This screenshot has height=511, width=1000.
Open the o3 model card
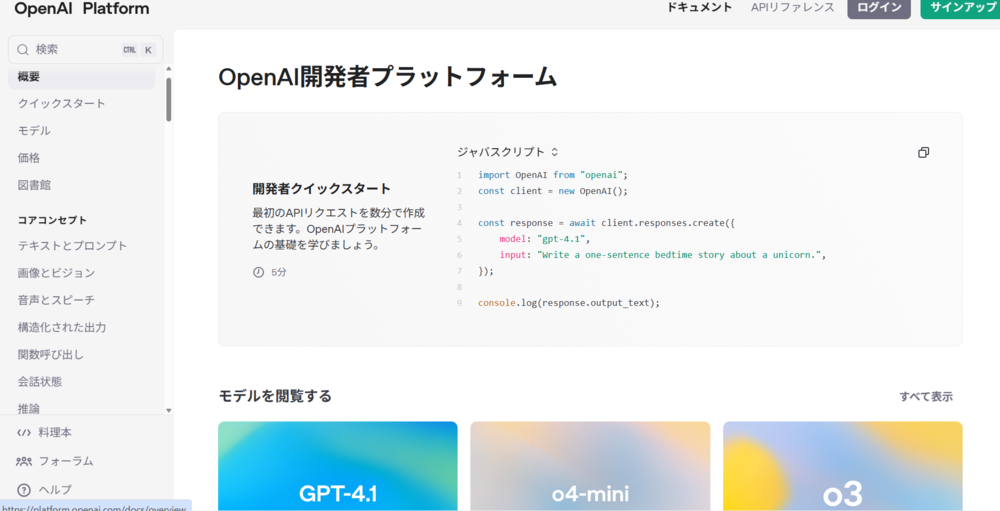[842, 466]
